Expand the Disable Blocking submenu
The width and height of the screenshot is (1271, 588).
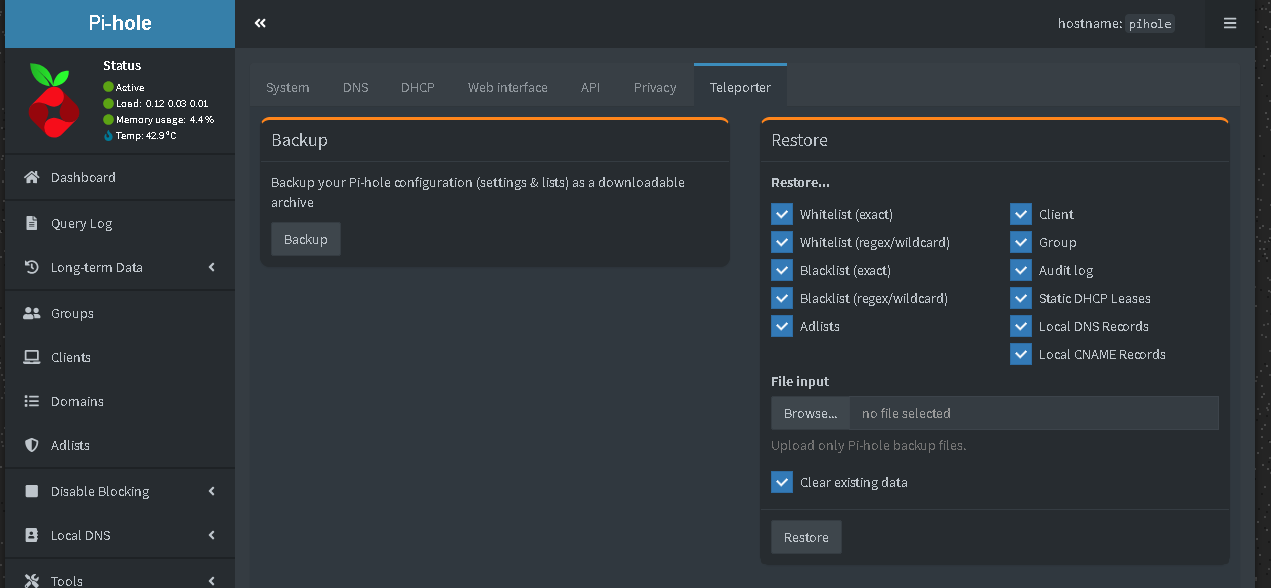pyautogui.click(x=212, y=491)
